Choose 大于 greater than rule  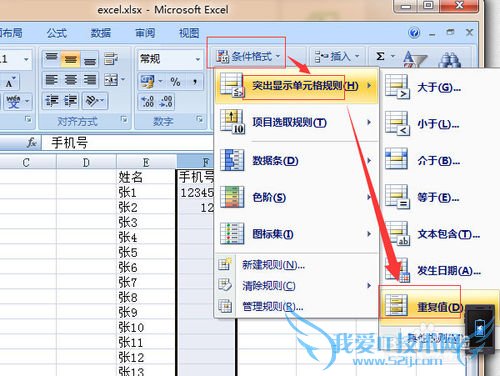pos(438,88)
